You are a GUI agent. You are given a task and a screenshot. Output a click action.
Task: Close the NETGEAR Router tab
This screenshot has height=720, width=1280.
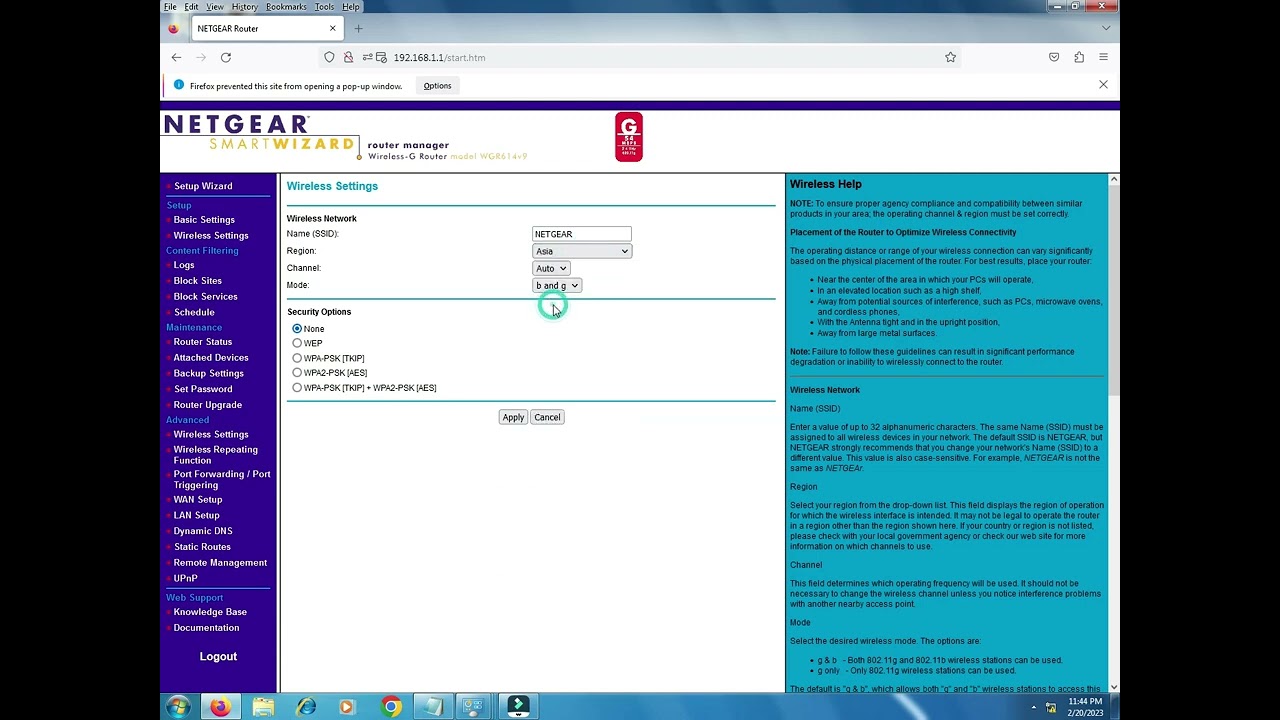click(332, 28)
